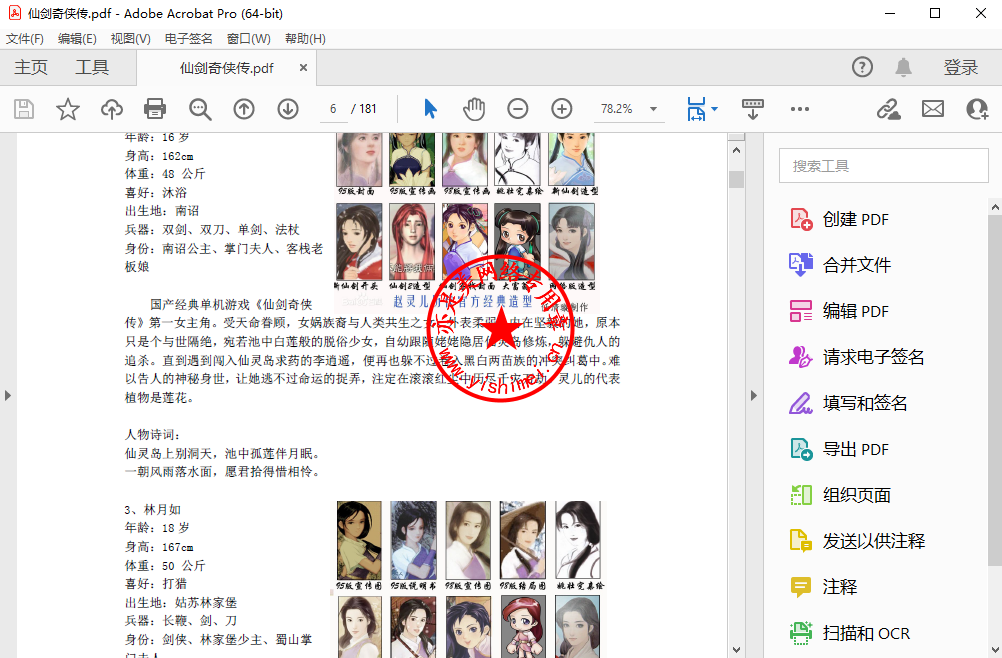Open 合并文件 tool
The image size is (1002, 658).
pos(840,265)
